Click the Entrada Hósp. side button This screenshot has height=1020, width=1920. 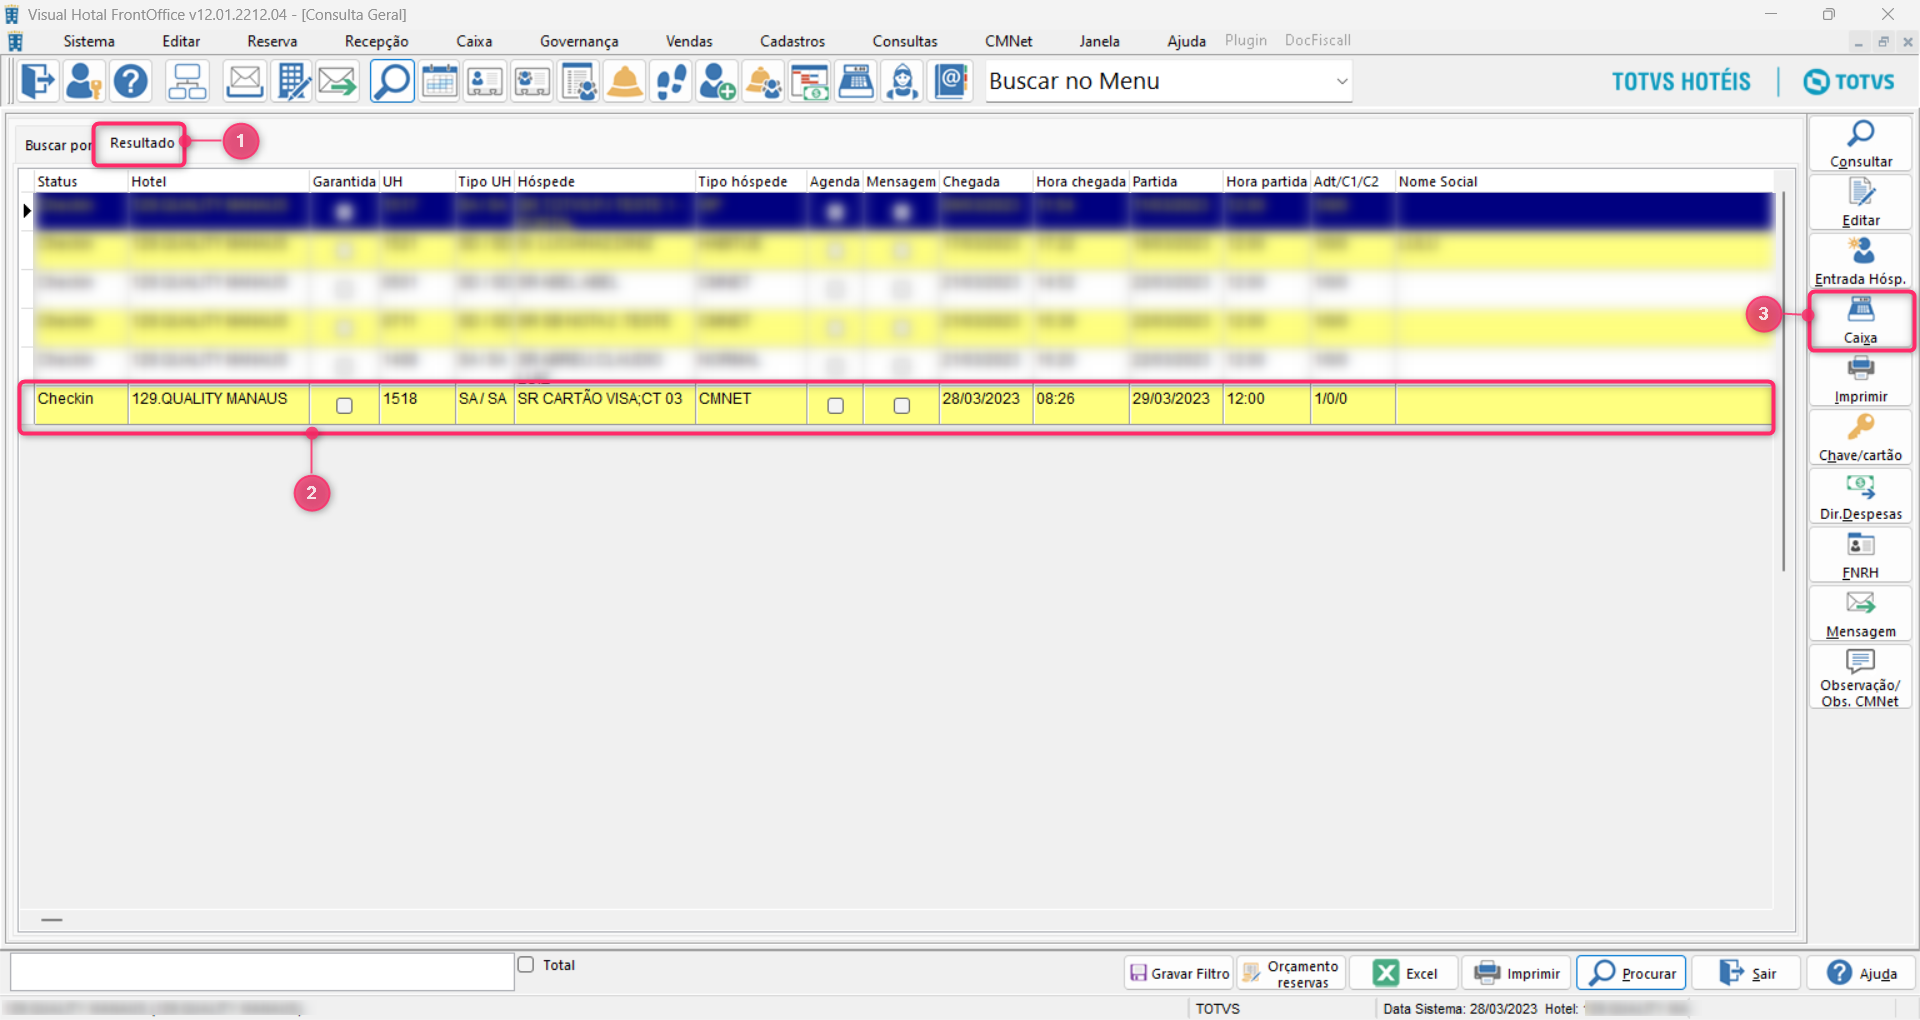tap(1860, 261)
